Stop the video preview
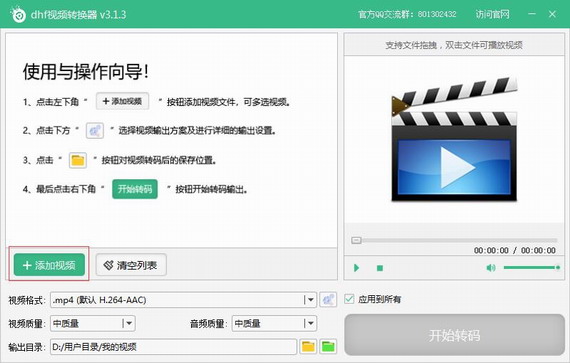Screen dimensions: 570x363 click(x=380, y=268)
